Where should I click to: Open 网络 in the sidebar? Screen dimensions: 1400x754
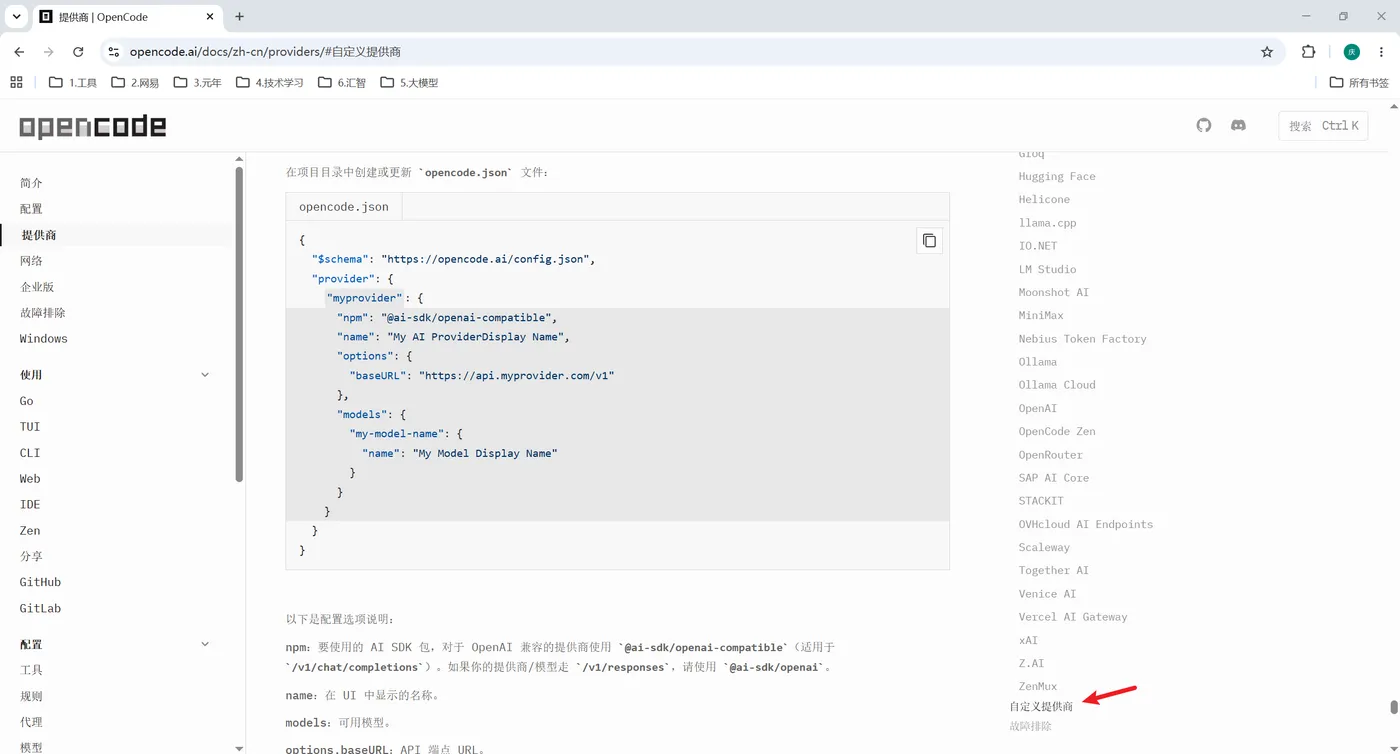coord(31,261)
